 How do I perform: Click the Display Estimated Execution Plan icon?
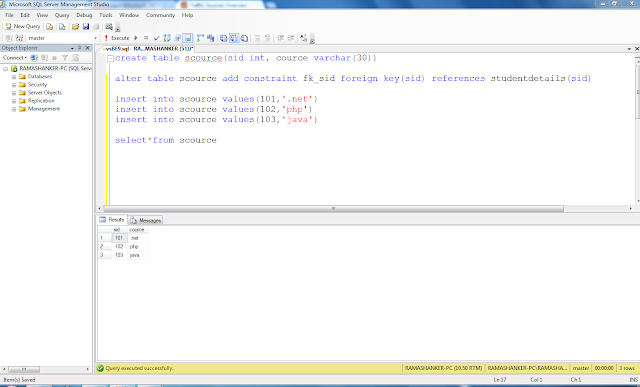(x=167, y=38)
